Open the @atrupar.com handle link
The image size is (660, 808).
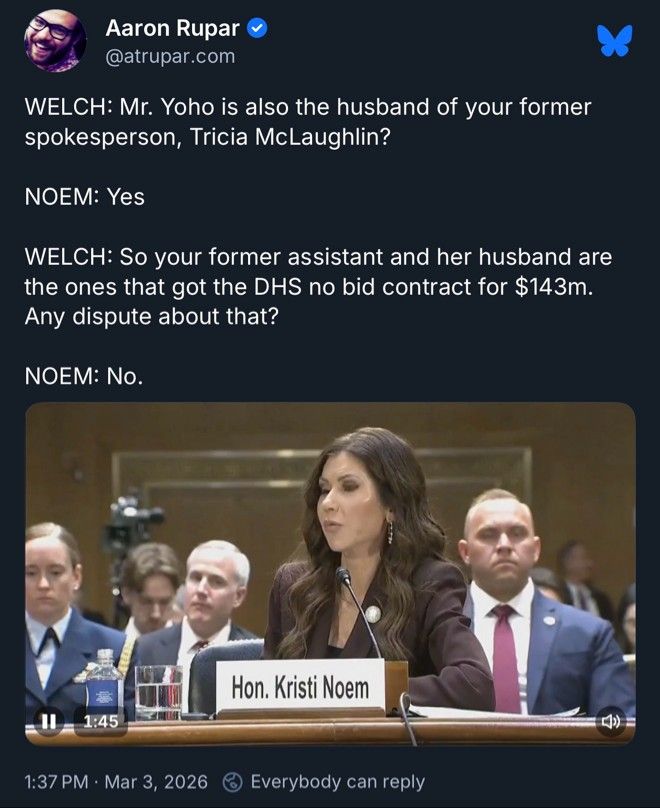(x=170, y=56)
